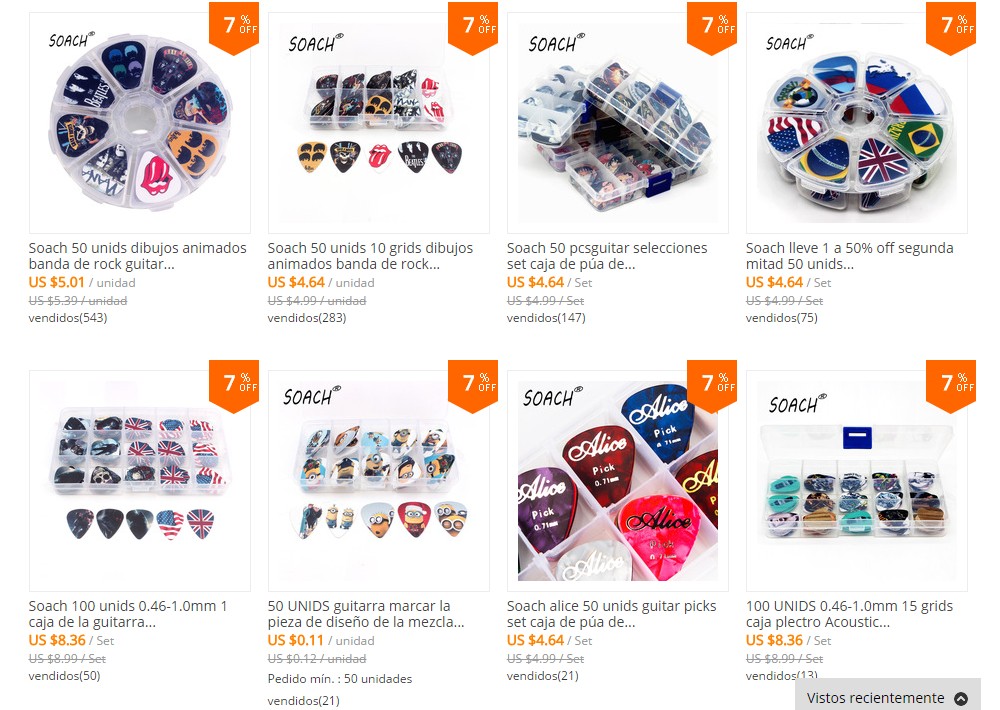Open 'Soach 100 unids 0.46-1.0mm' product link
The height and width of the screenshot is (710, 1000).
click(128, 614)
